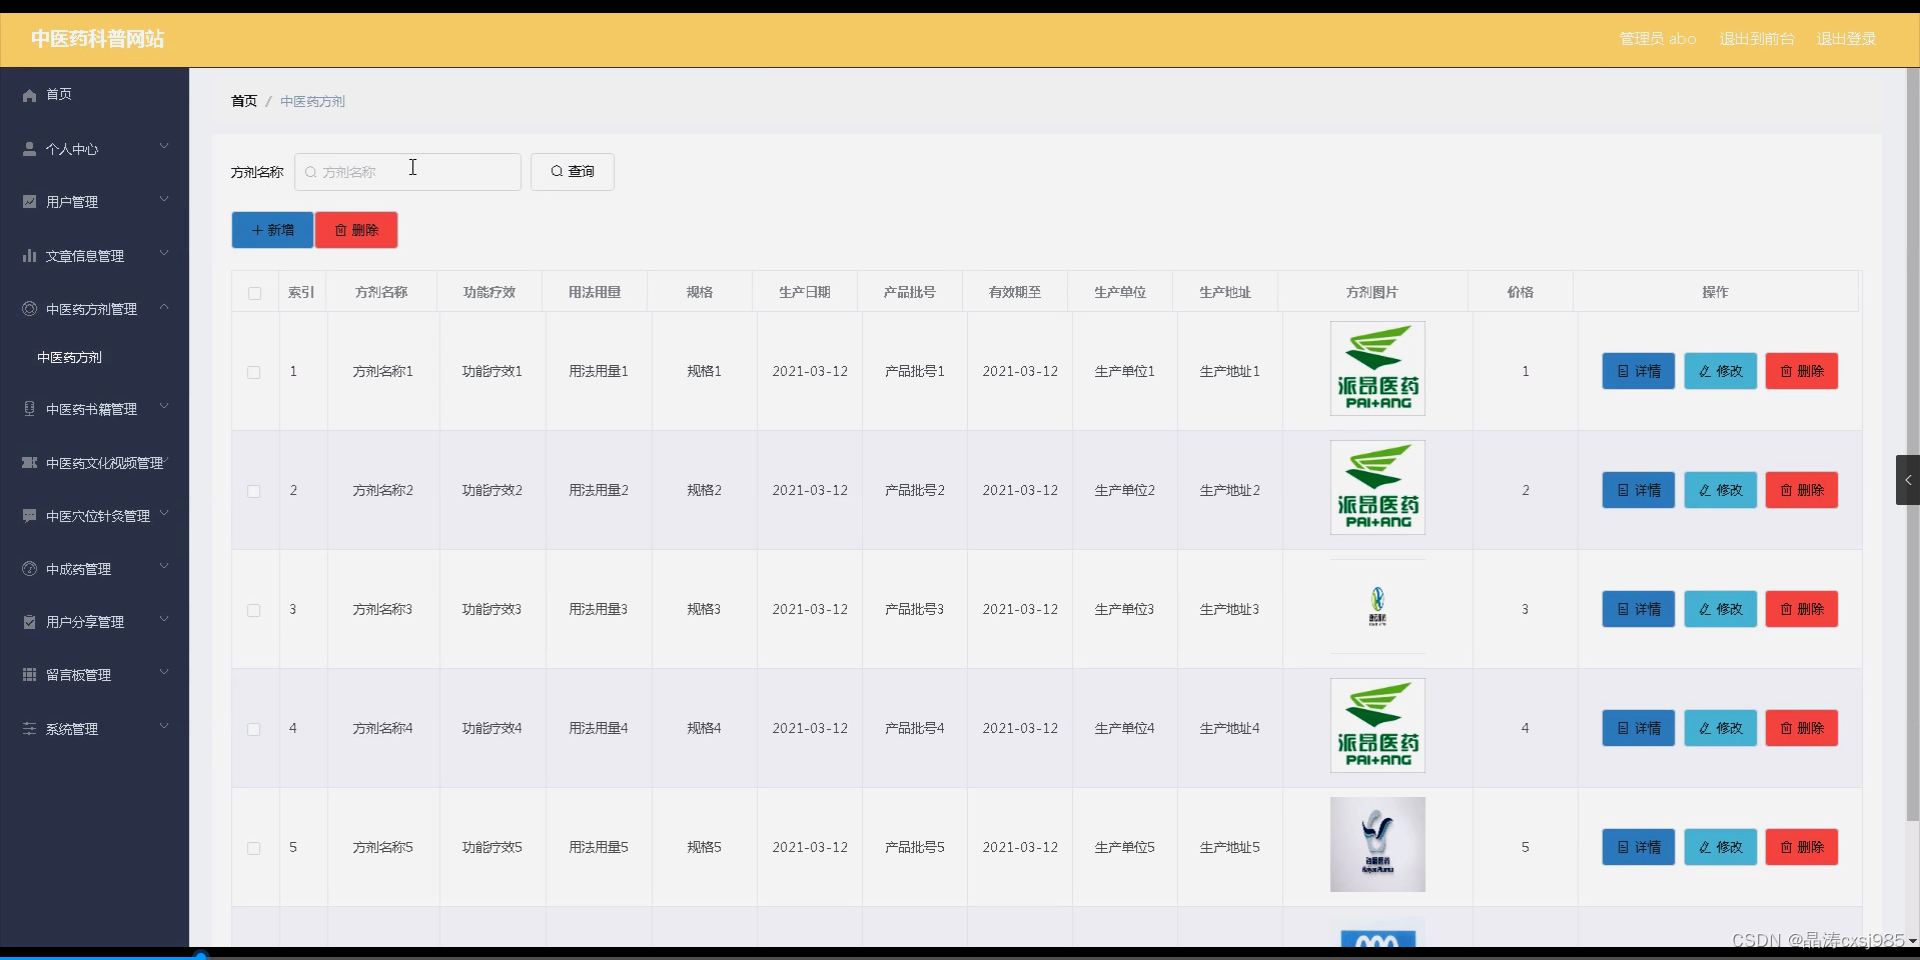Screen dimensions: 1920x960
Task: Click the 中成药管理 sidebar icon
Action: coord(28,568)
